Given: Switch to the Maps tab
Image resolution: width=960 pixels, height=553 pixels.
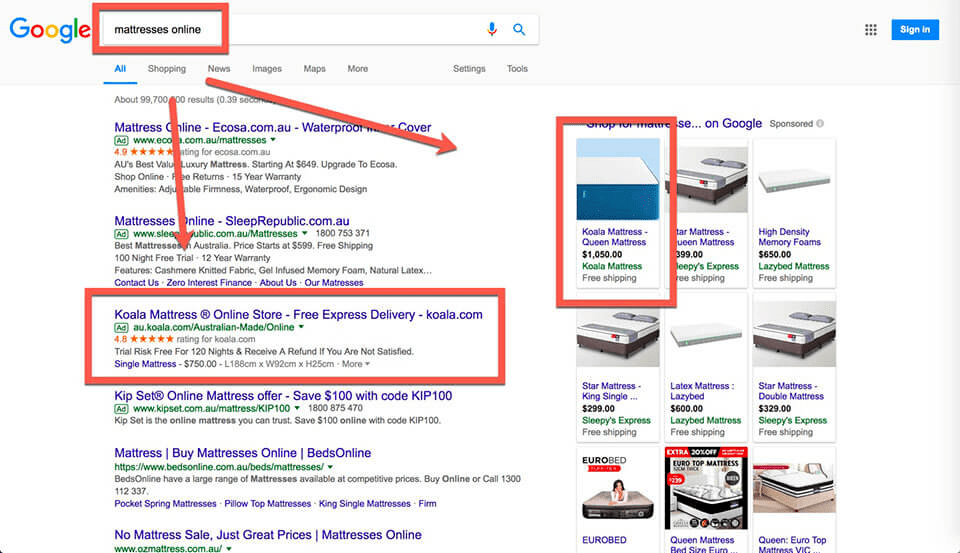Looking at the screenshot, I should (x=315, y=69).
